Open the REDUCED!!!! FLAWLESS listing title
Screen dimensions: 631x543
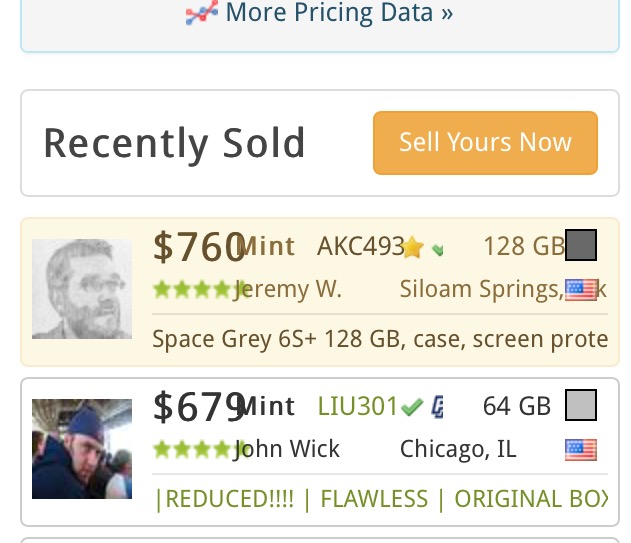(x=381, y=498)
